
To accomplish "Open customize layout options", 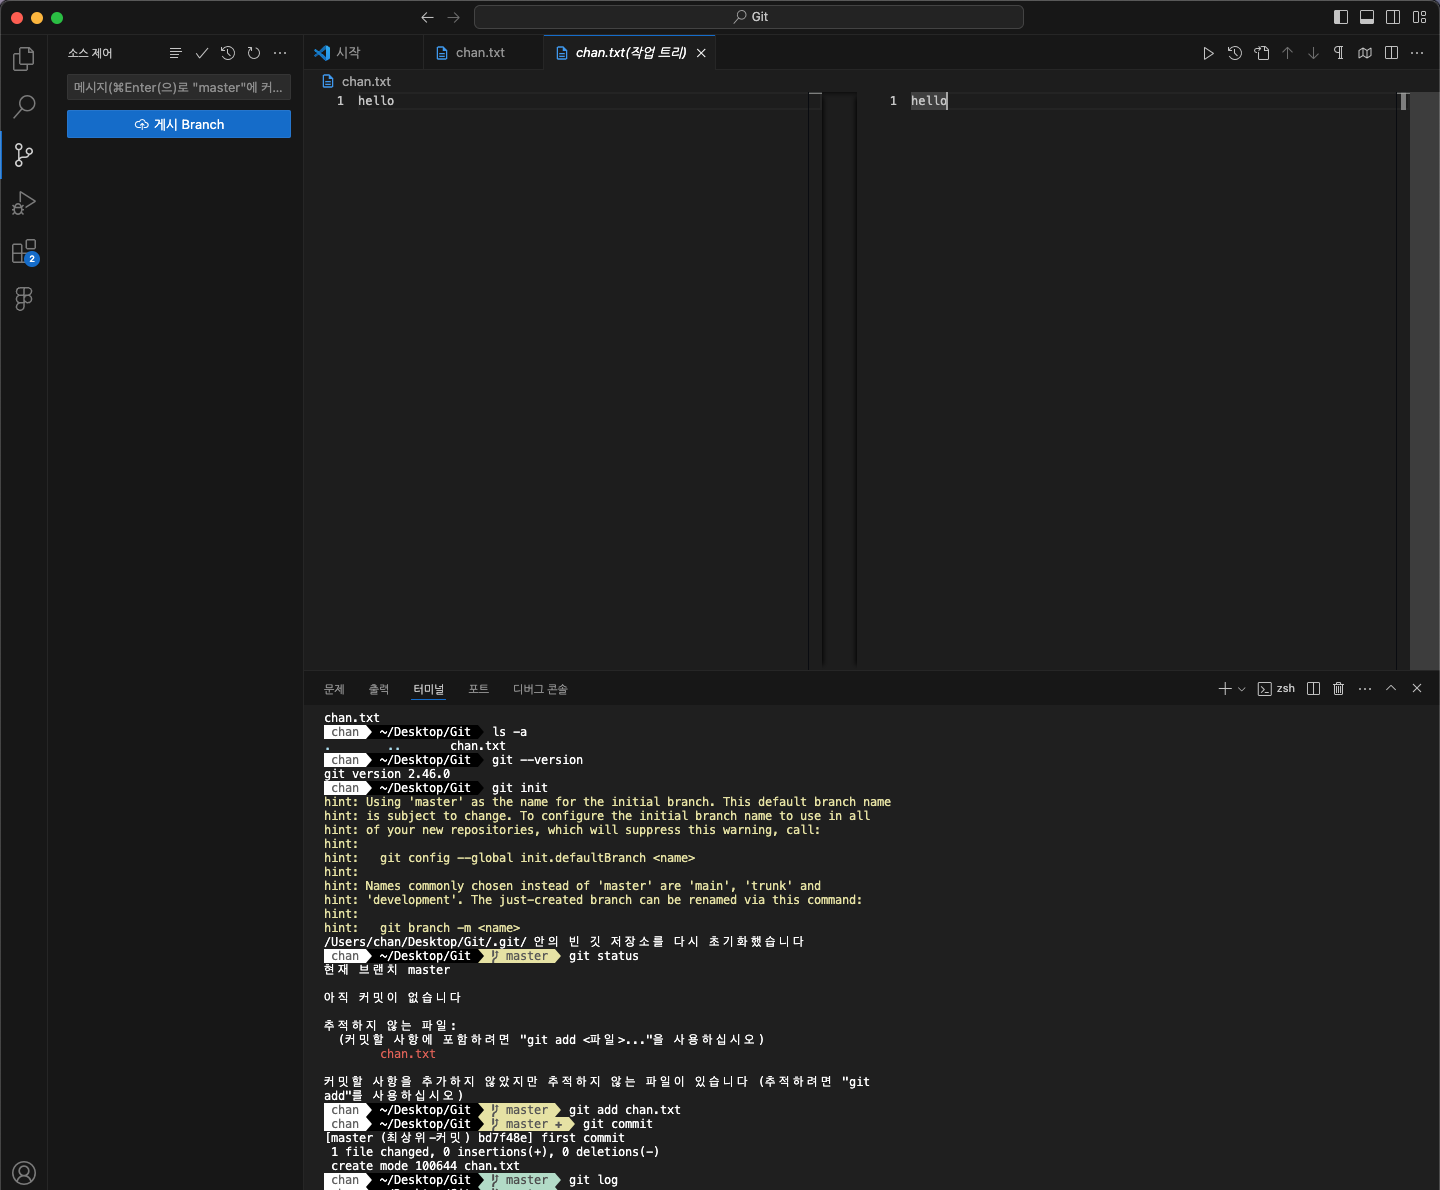I will coord(1420,17).
